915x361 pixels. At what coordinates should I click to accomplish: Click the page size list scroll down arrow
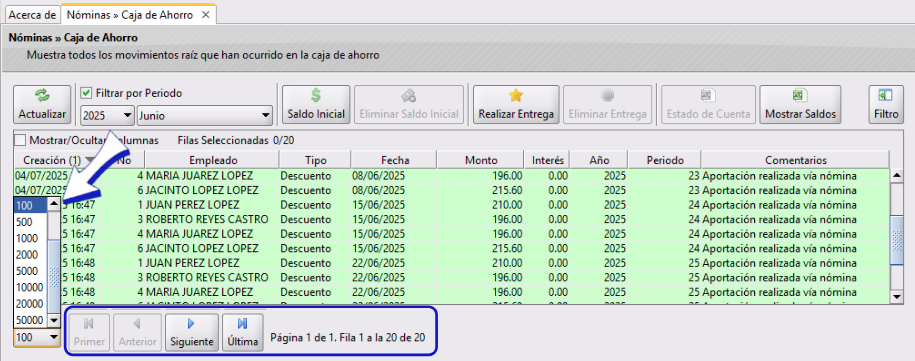coord(54,320)
